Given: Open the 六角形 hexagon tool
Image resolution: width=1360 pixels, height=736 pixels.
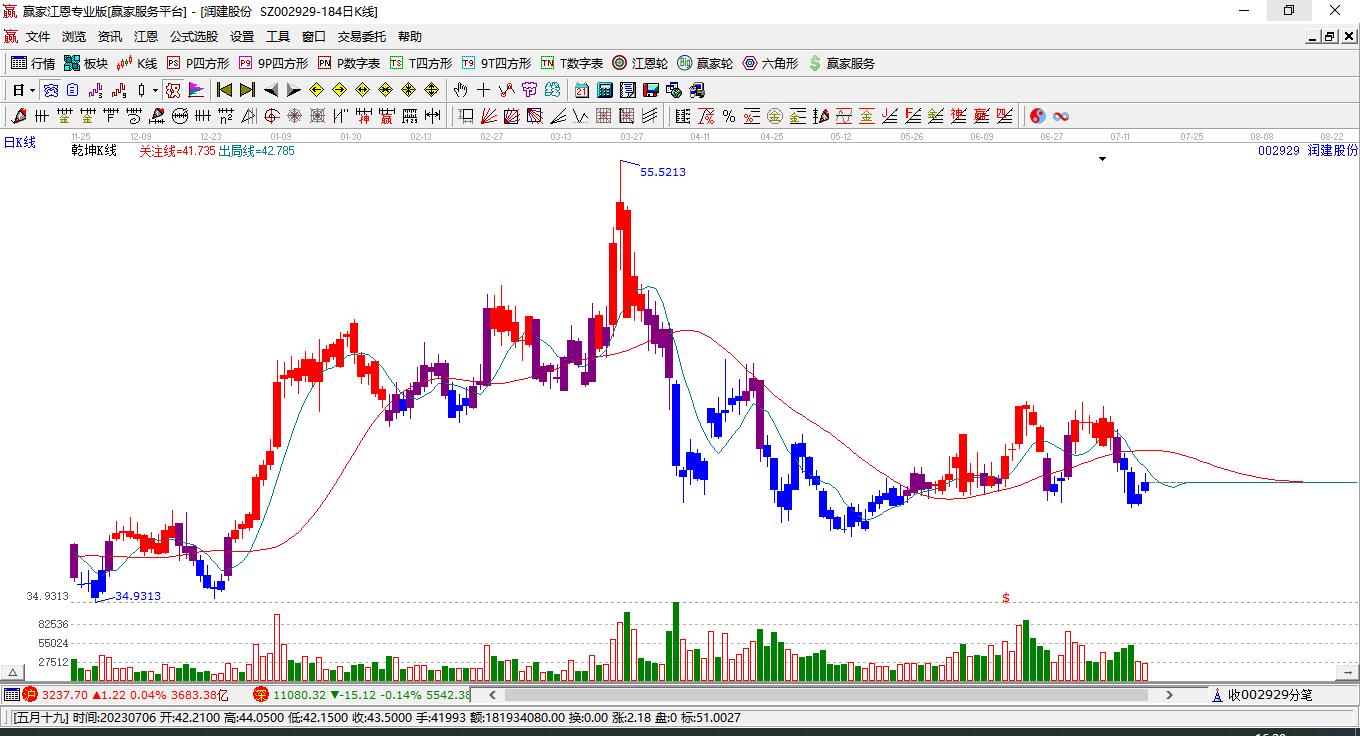Looking at the screenshot, I should point(770,63).
